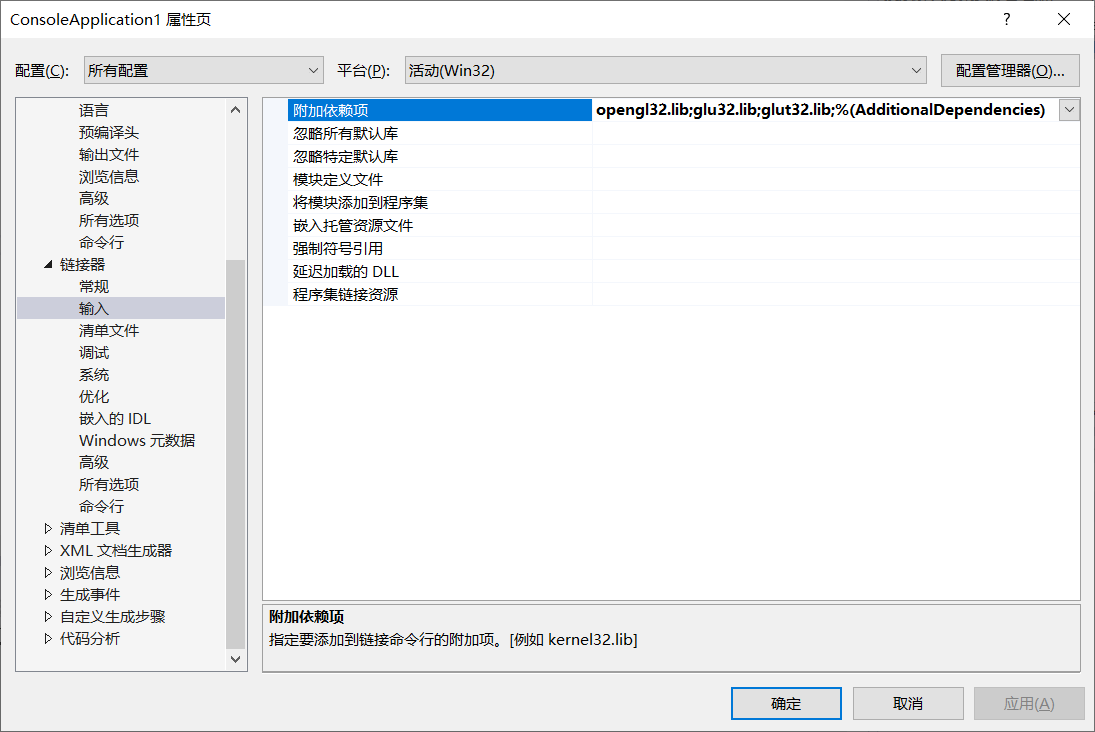Open the 附加依赖项 value dropdown arrow
Viewport: 1095px width, 732px height.
pos(1069,110)
